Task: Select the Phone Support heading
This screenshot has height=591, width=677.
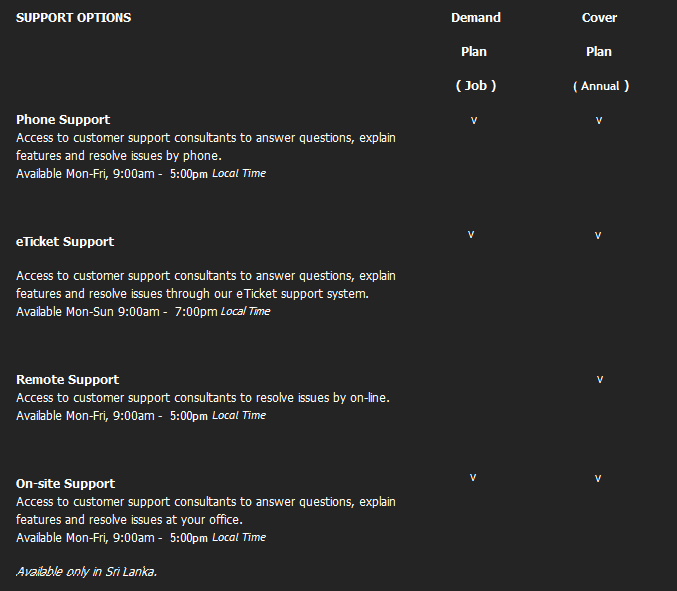Action: click(x=63, y=120)
